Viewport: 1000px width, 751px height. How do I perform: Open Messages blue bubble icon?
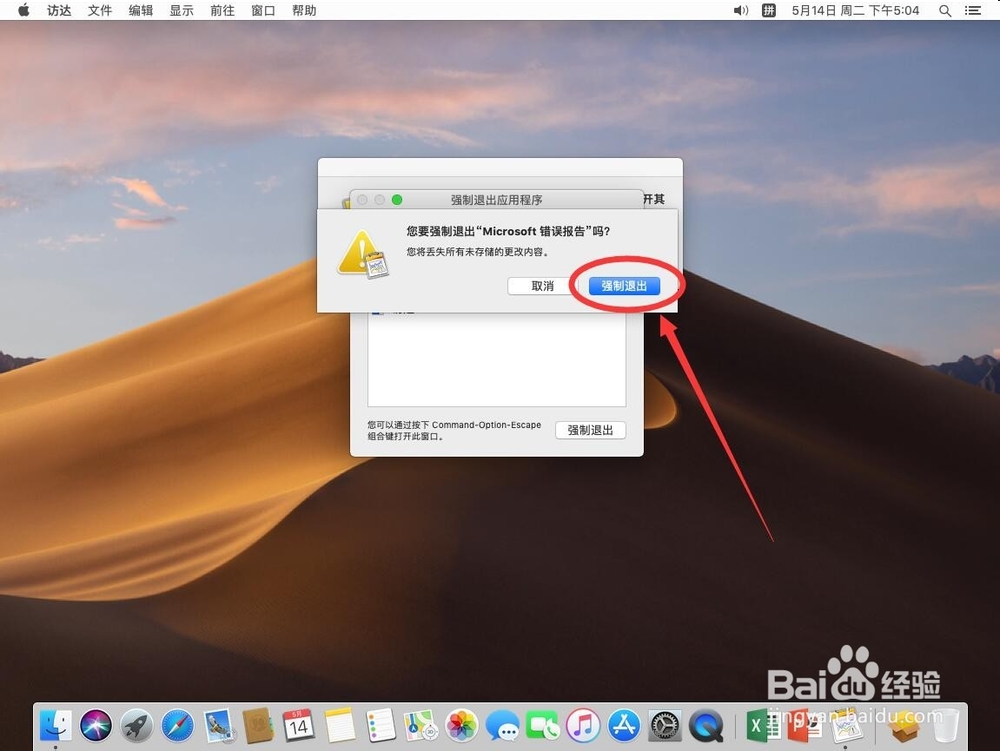502,725
